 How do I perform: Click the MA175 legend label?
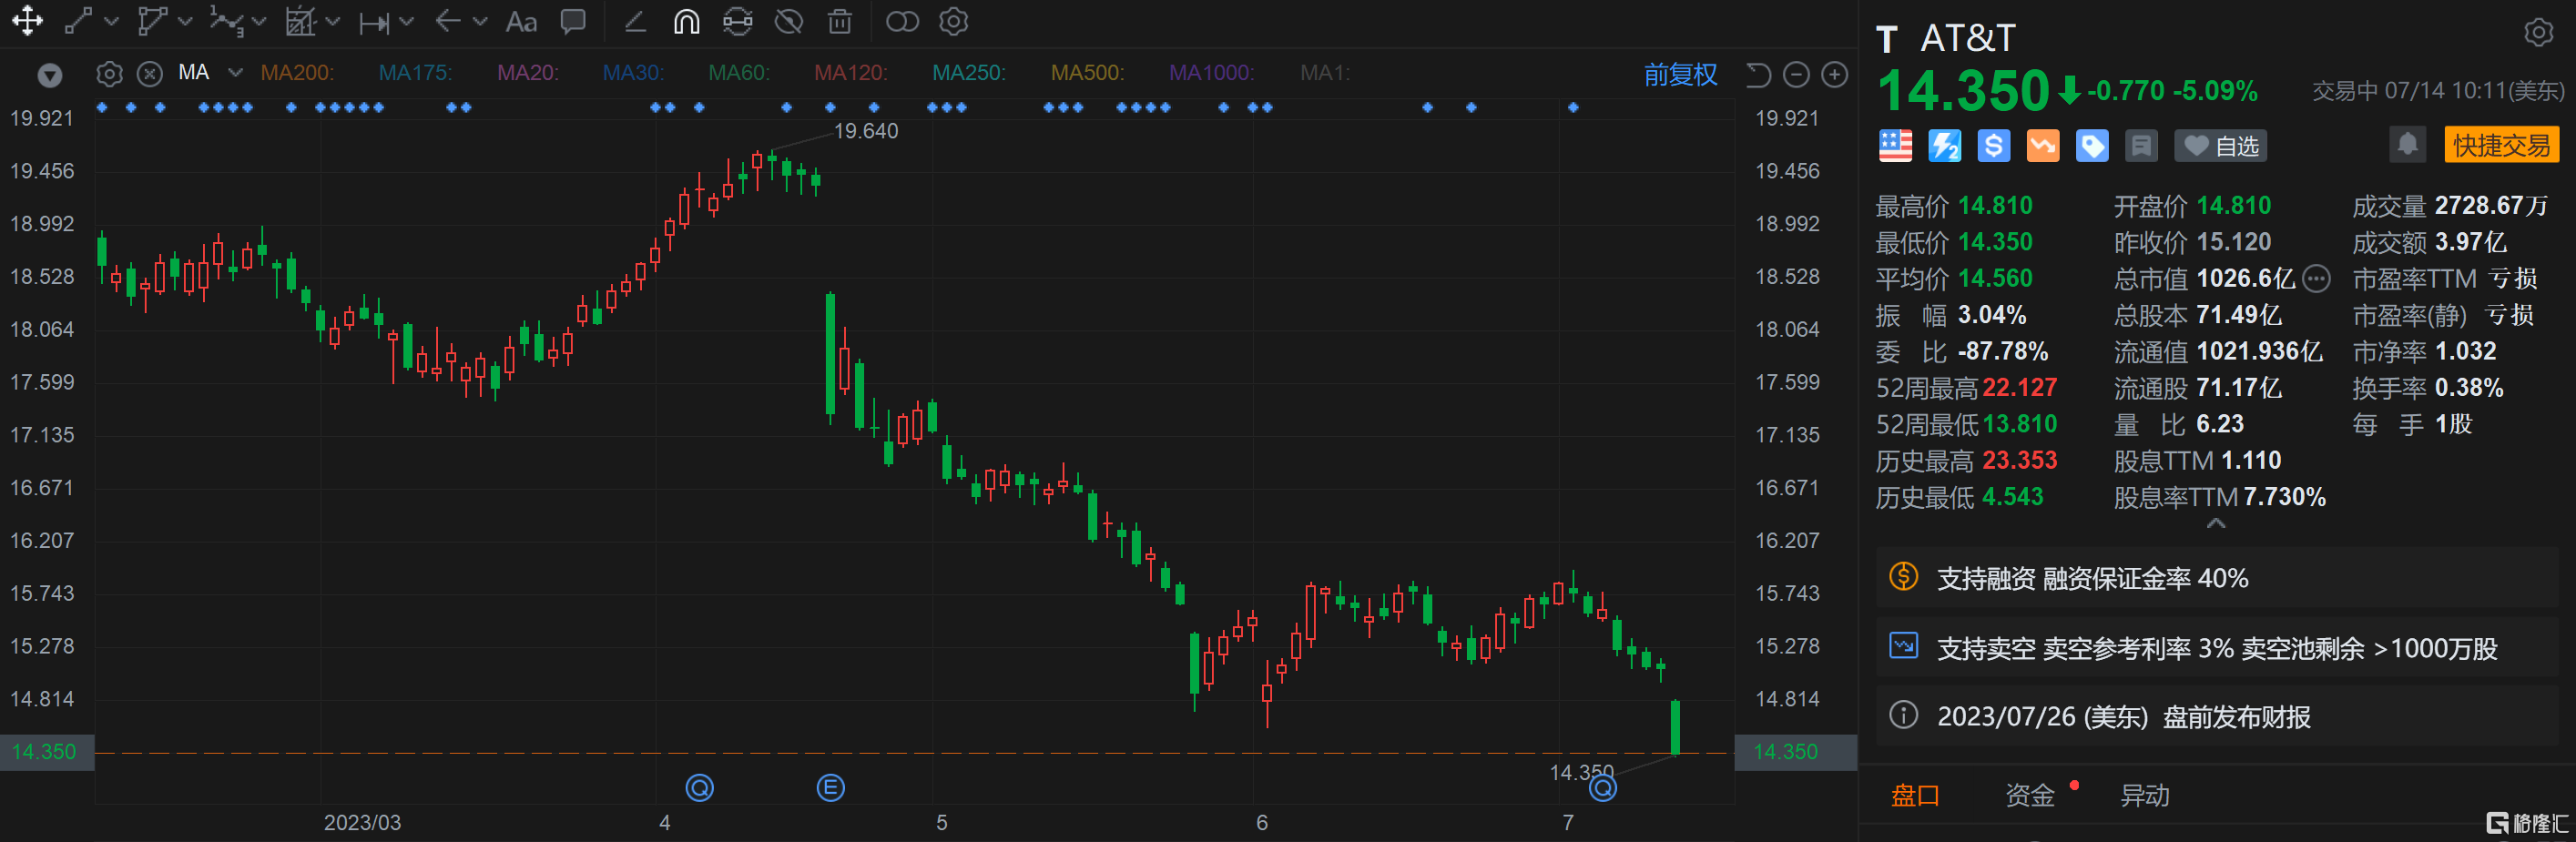[x=415, y=73]
